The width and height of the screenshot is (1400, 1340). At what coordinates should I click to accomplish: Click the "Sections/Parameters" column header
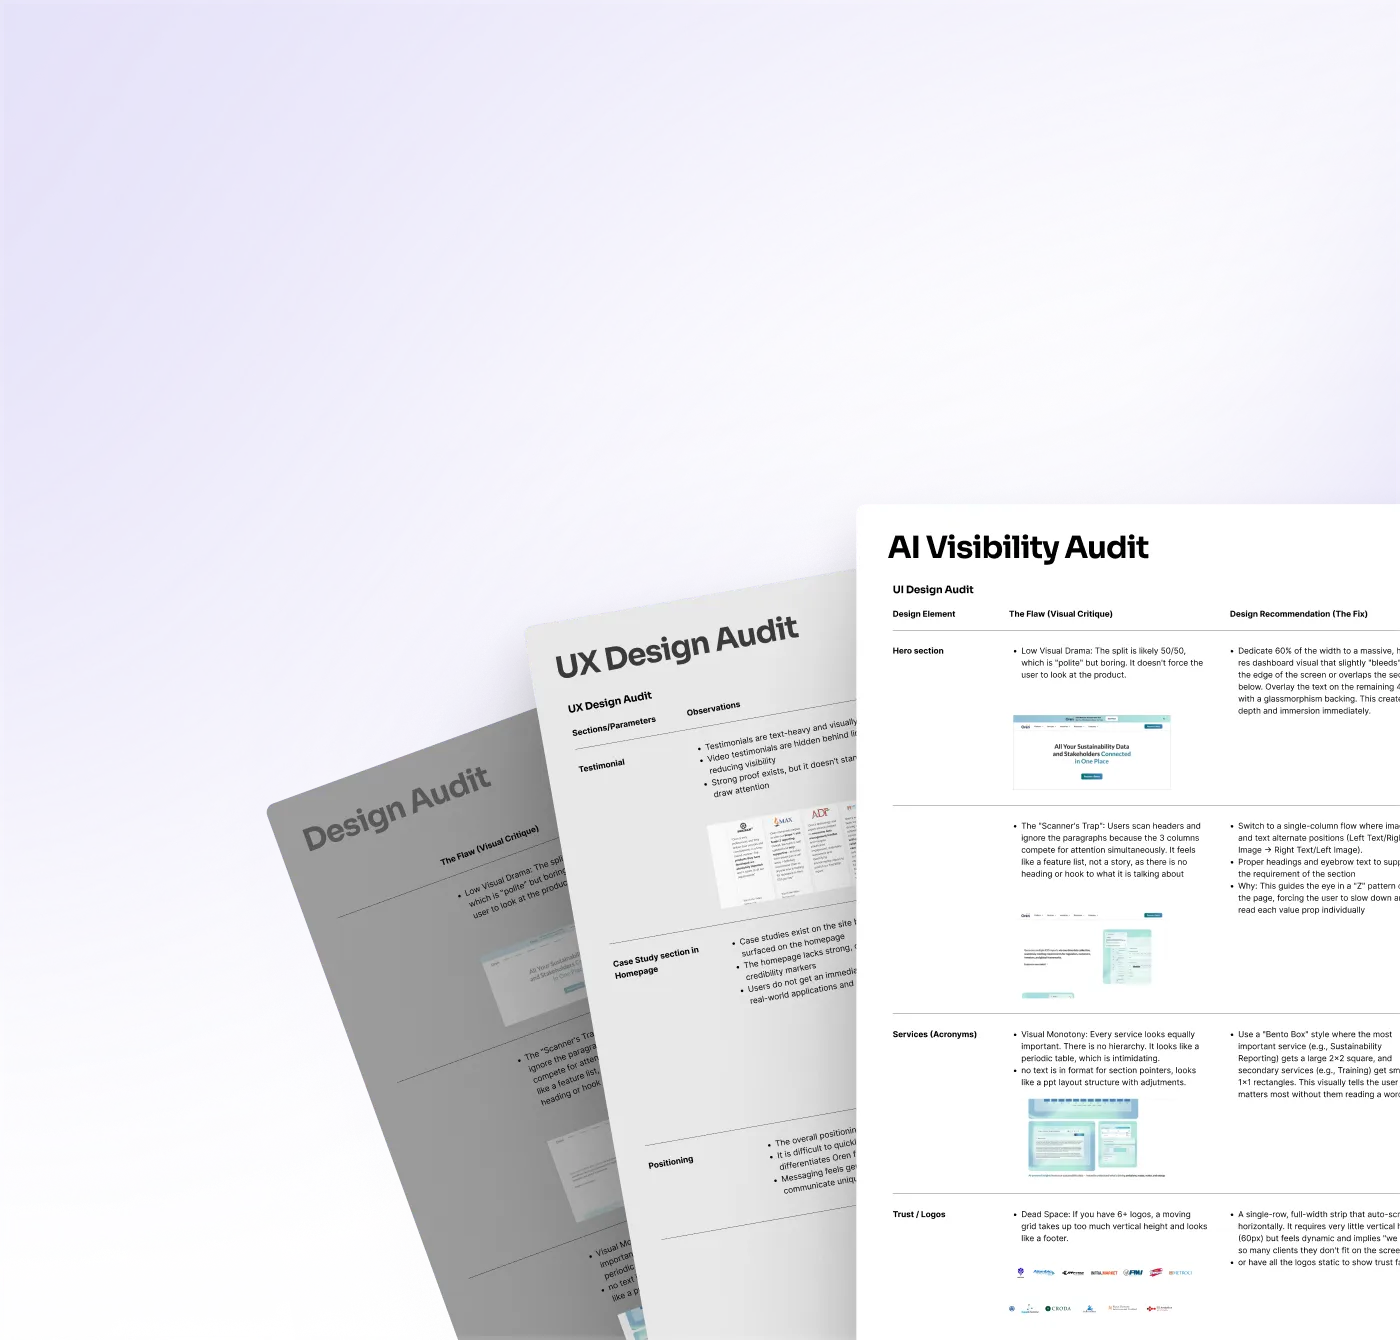coord(614,726)
